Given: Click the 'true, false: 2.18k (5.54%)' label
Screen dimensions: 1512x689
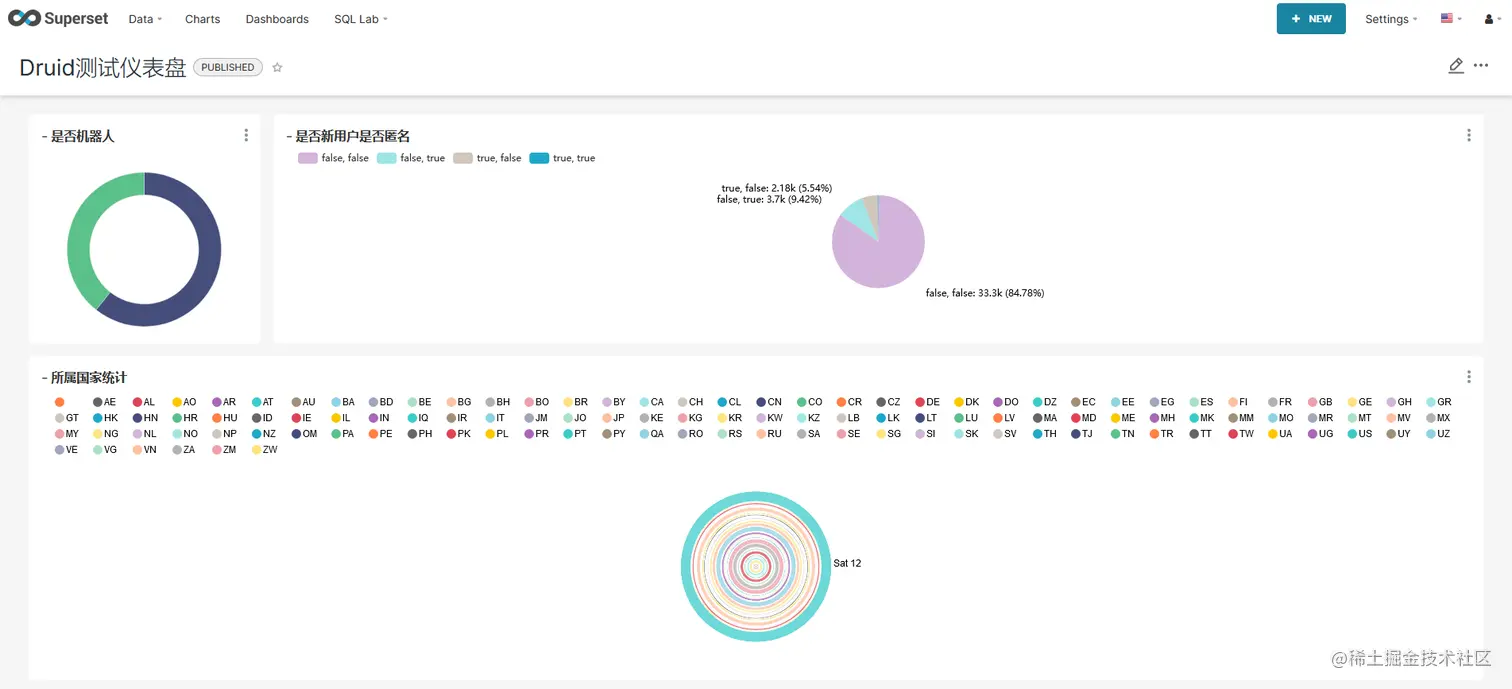Looking at the screenshot, I should click(777, 188).
